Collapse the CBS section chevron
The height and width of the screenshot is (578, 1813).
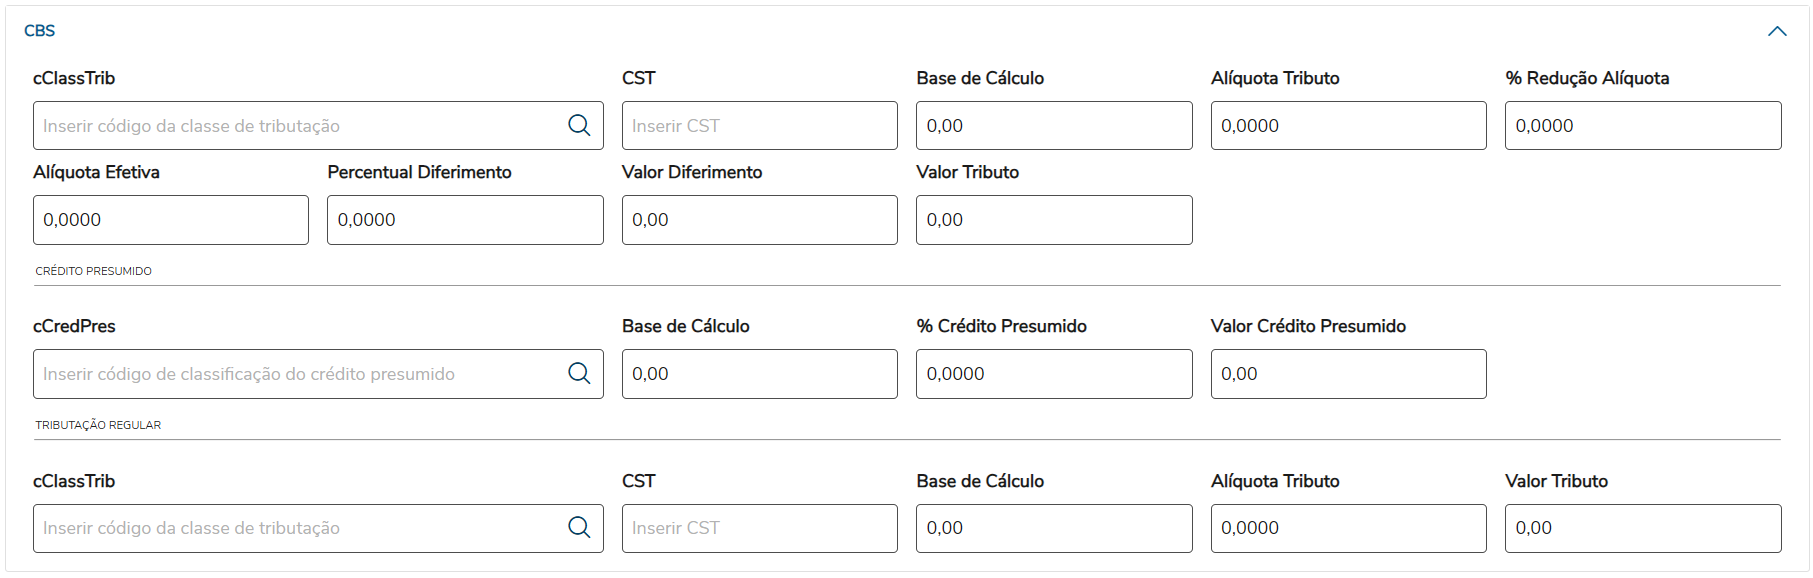click(x=1776, y=31)
